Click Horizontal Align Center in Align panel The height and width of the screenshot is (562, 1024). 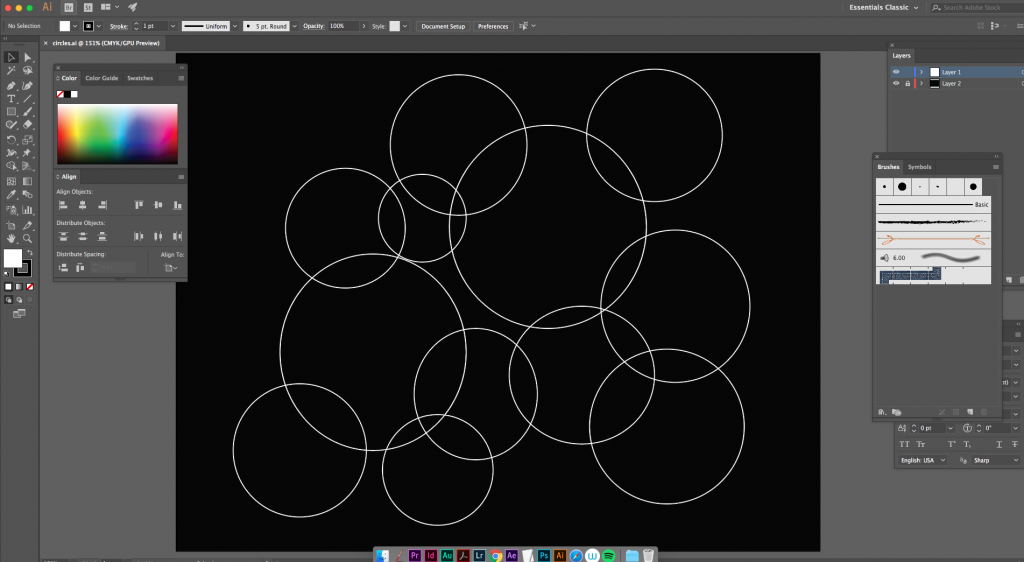pyautogui.click(x=82, y=205)
